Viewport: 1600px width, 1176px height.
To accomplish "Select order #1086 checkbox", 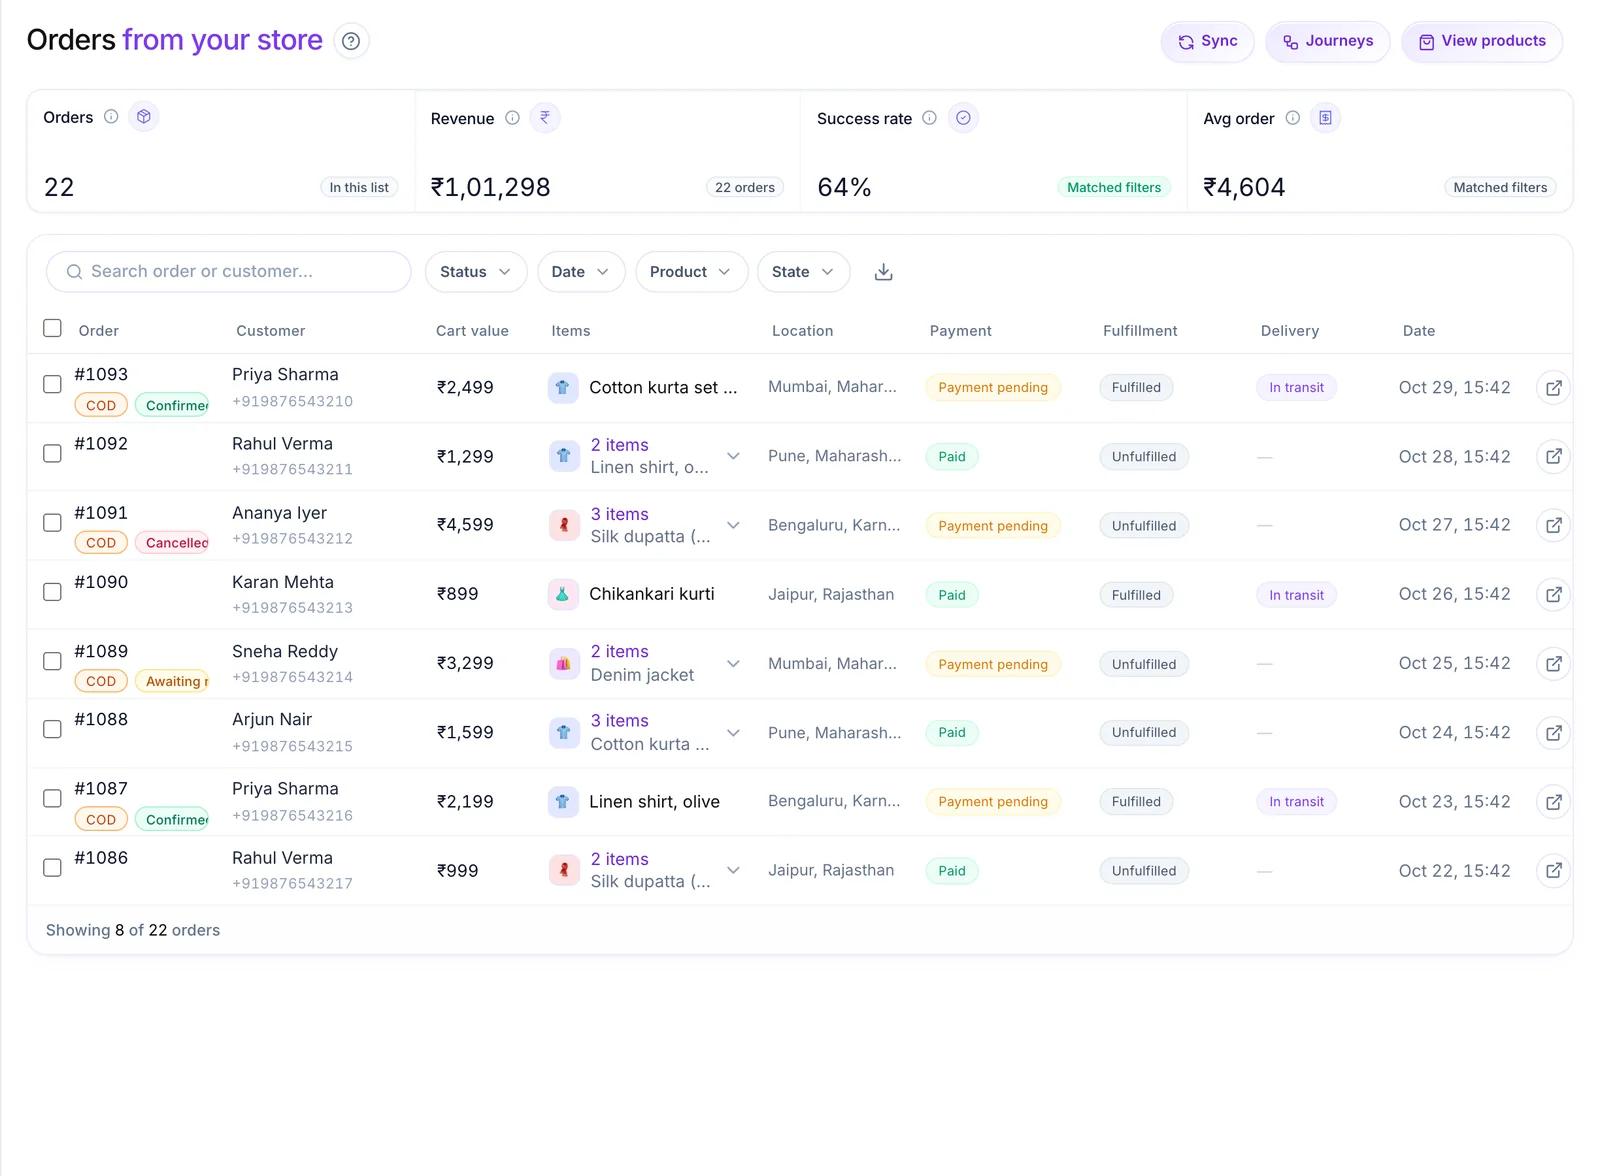I will click(53, 867).
